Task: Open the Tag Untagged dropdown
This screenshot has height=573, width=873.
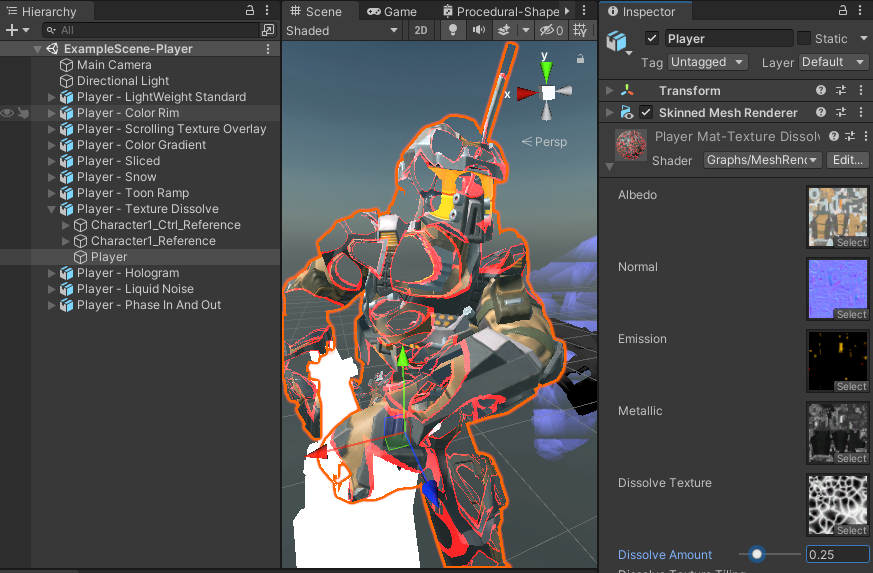Action: [x=707, y=62]
